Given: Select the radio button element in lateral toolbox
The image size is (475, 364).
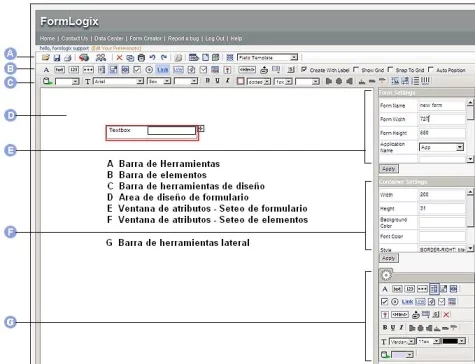Looking at the screenshot, I should pyautogui.click(x=395, y=302).
